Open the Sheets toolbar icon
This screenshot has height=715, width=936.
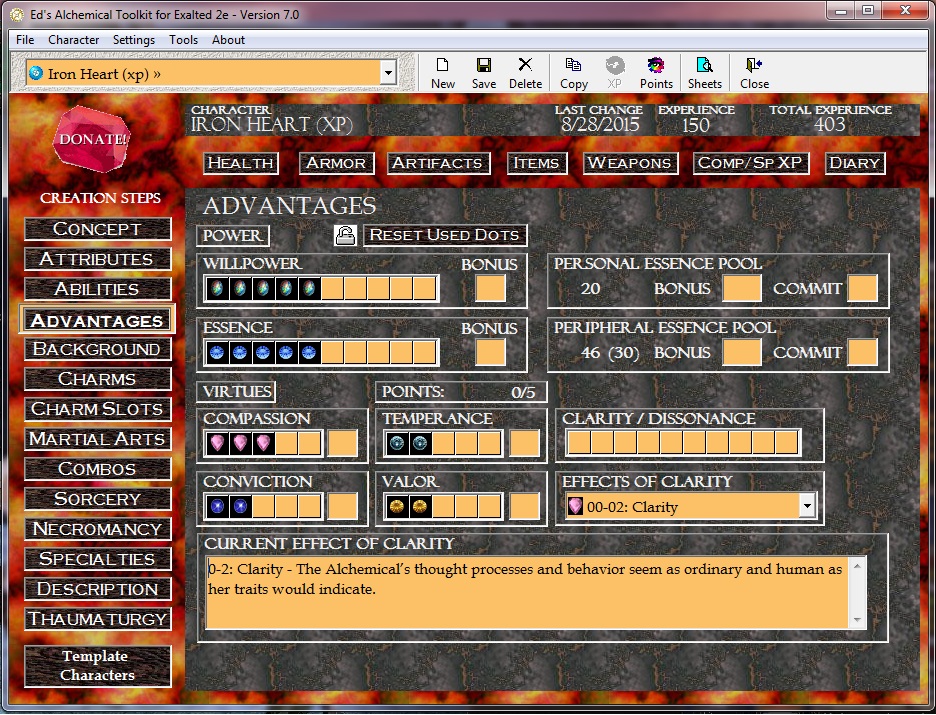click(x=704, y=73)
